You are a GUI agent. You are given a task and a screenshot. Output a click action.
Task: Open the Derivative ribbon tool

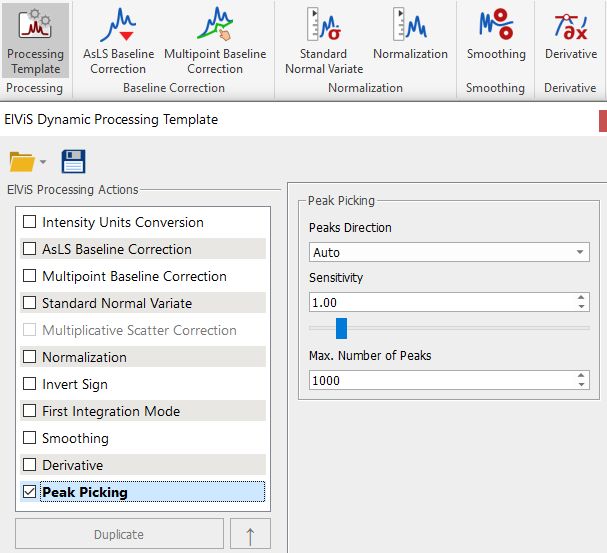(571, 35)
